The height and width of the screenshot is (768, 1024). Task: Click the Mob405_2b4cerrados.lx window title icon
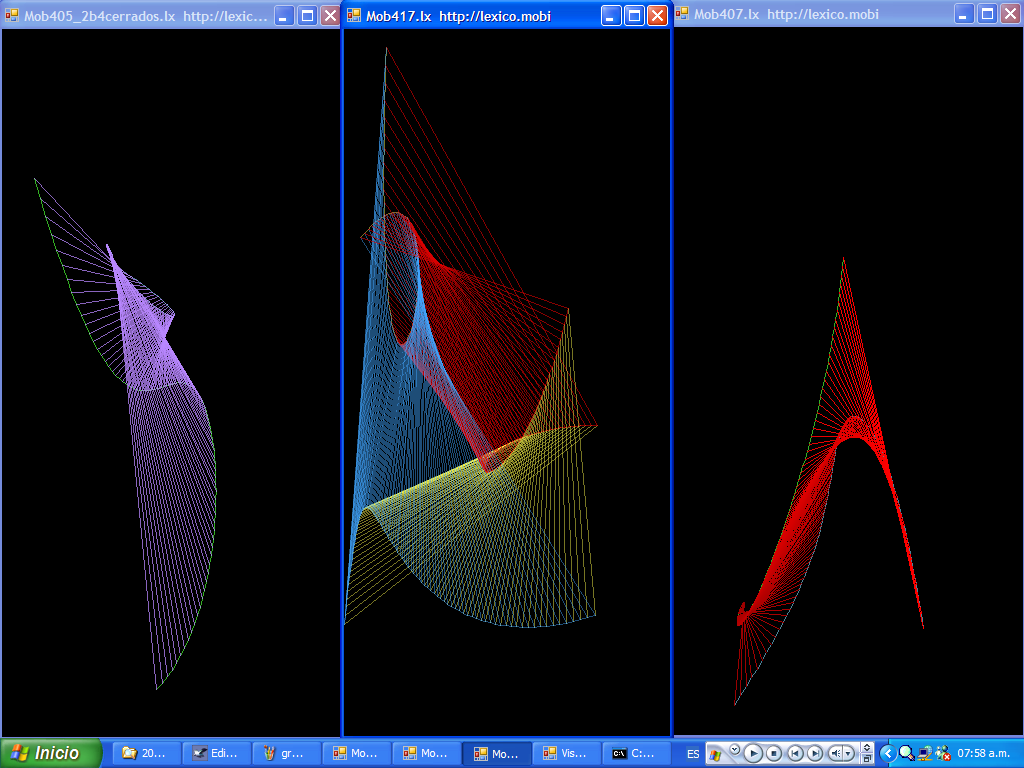[x=12, y=15]
